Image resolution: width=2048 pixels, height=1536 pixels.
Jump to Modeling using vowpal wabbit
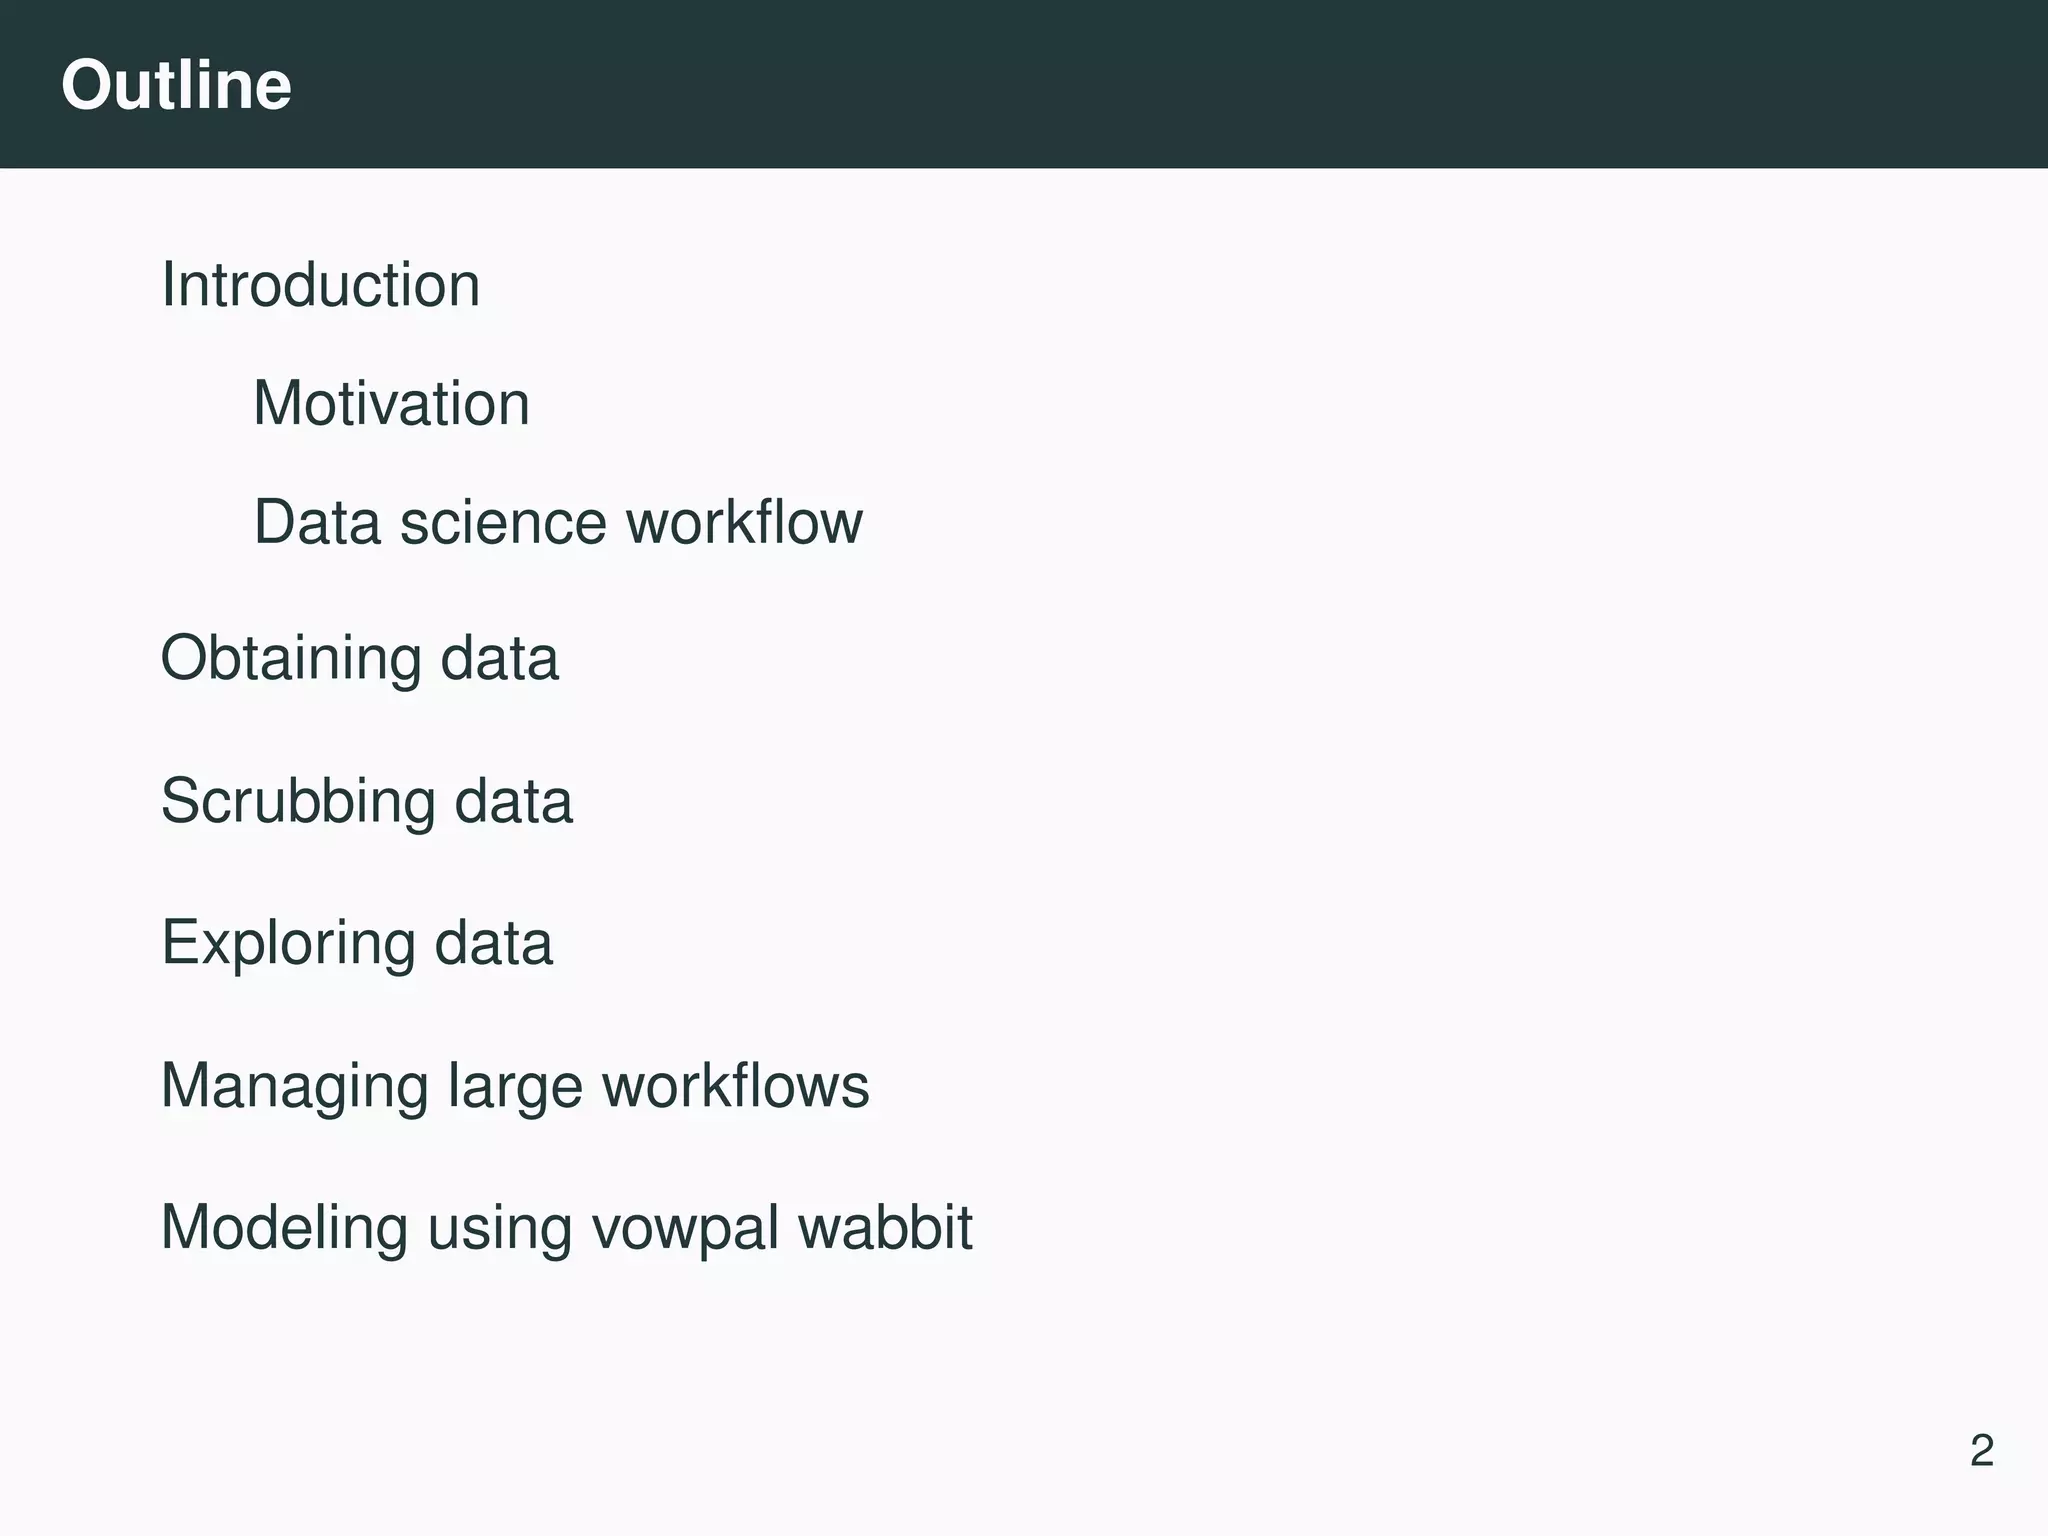click(566, 1228)
